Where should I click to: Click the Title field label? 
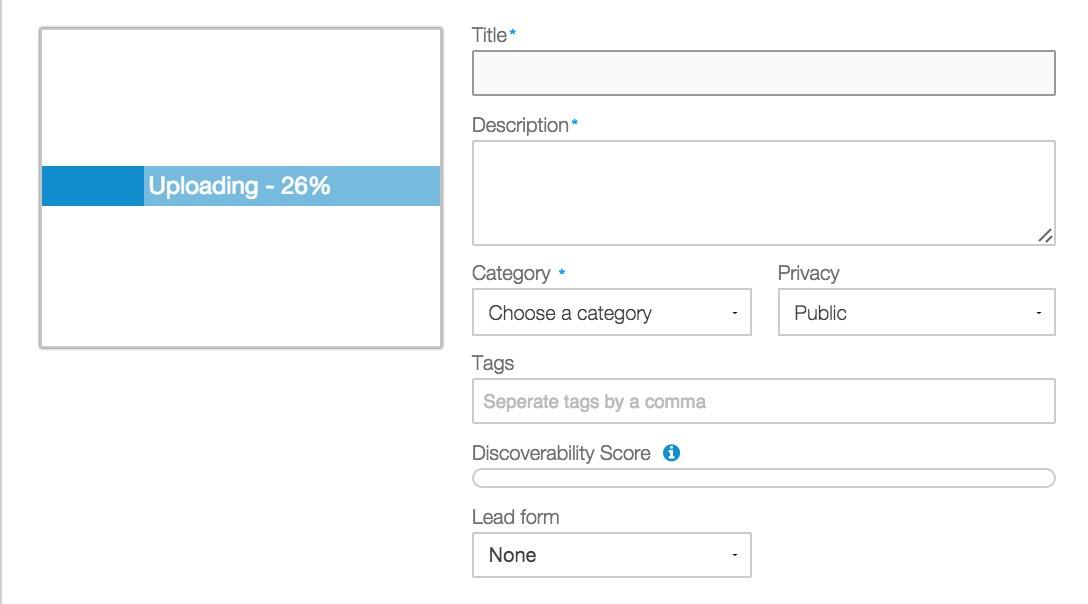pos(489,35)
